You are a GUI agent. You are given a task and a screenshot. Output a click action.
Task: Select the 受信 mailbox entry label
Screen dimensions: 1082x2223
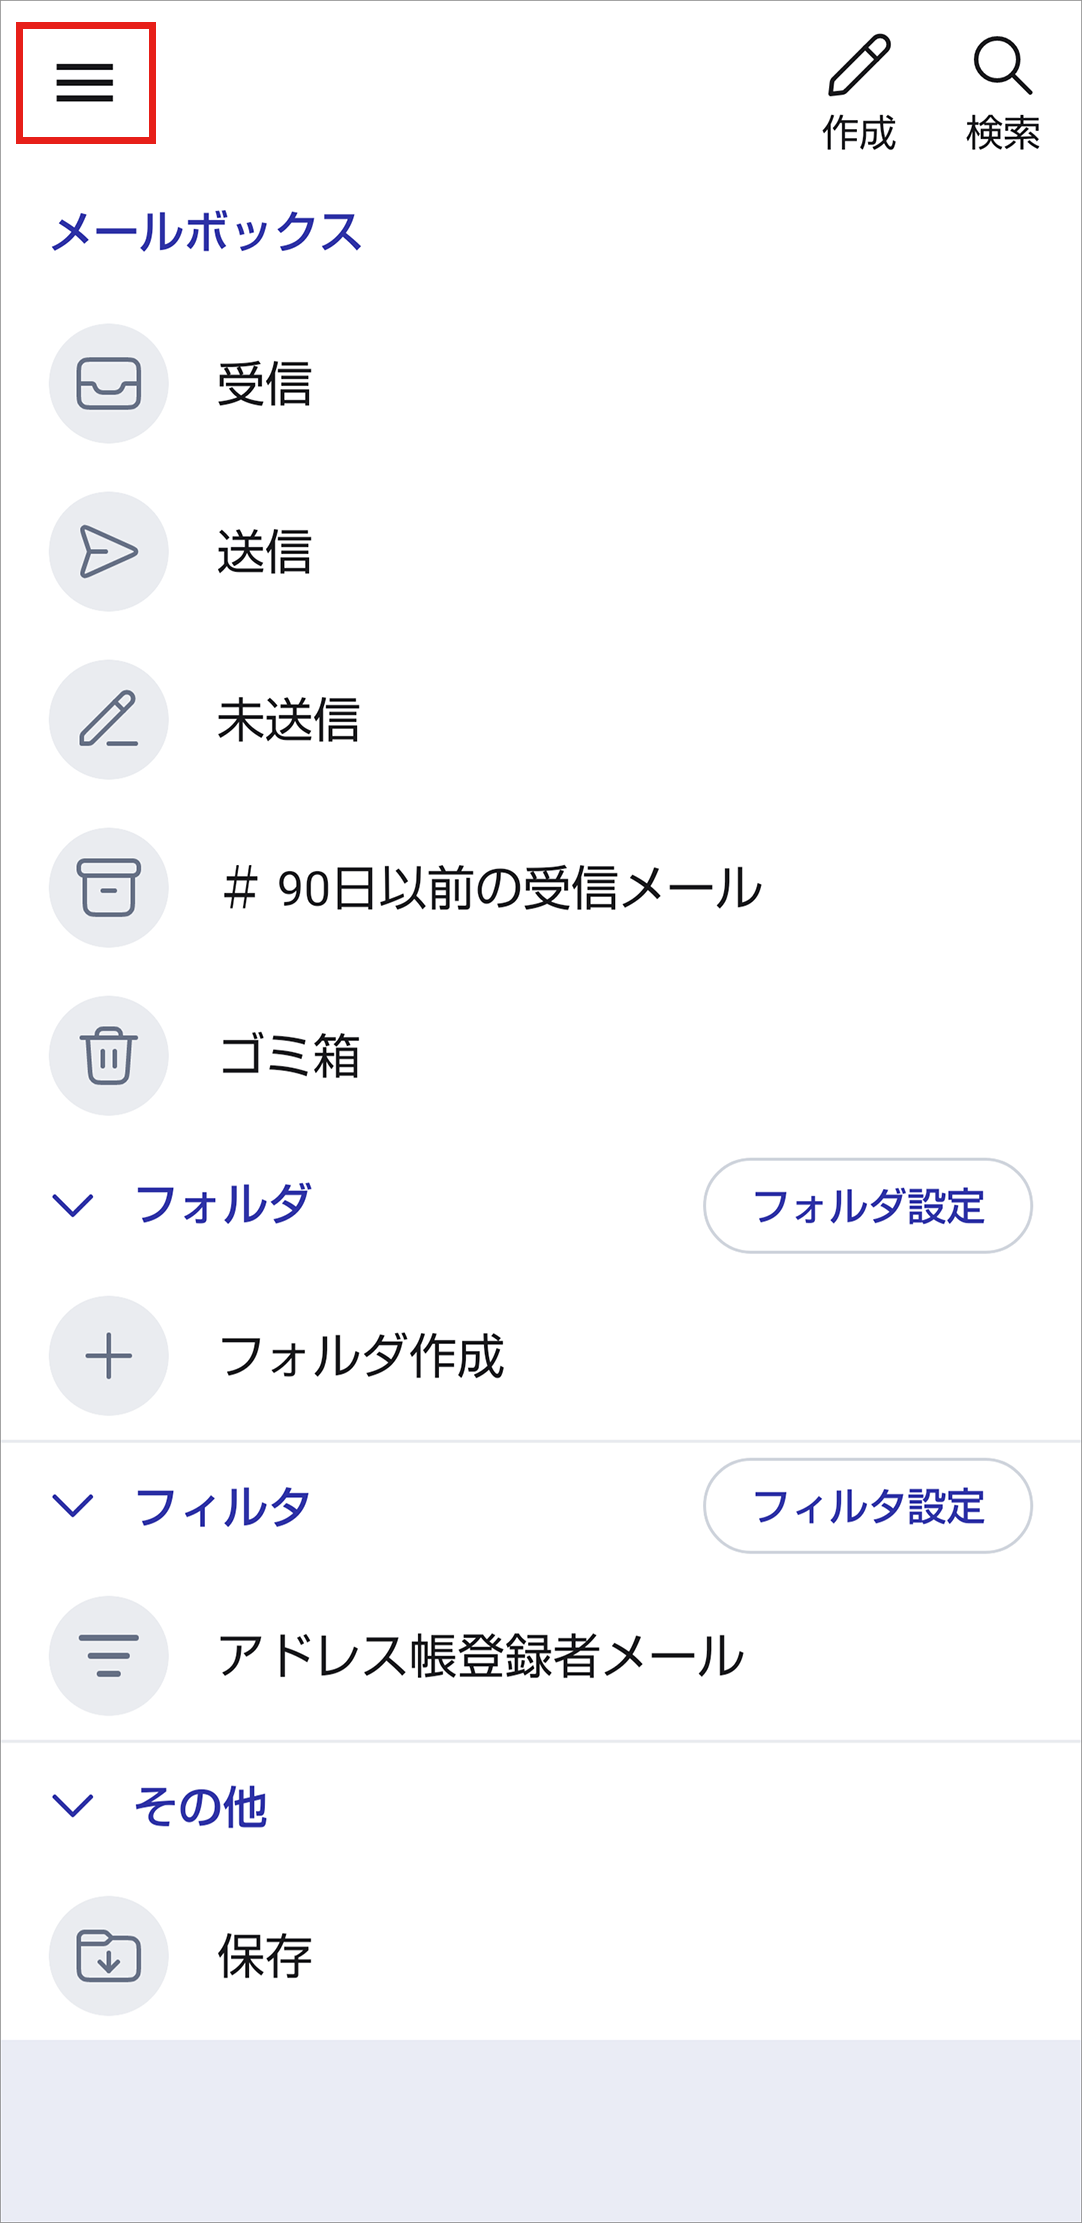[x=265, y=384]
